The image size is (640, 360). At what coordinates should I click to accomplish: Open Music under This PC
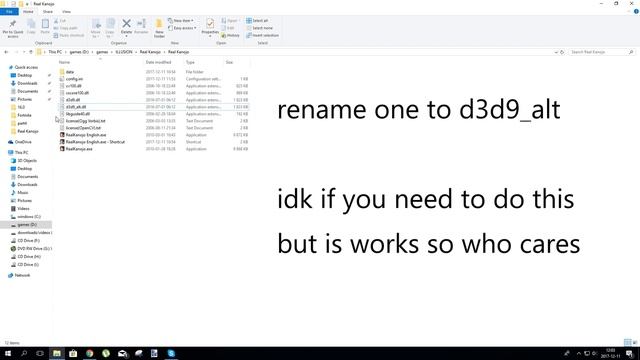(x=22, y=193)
